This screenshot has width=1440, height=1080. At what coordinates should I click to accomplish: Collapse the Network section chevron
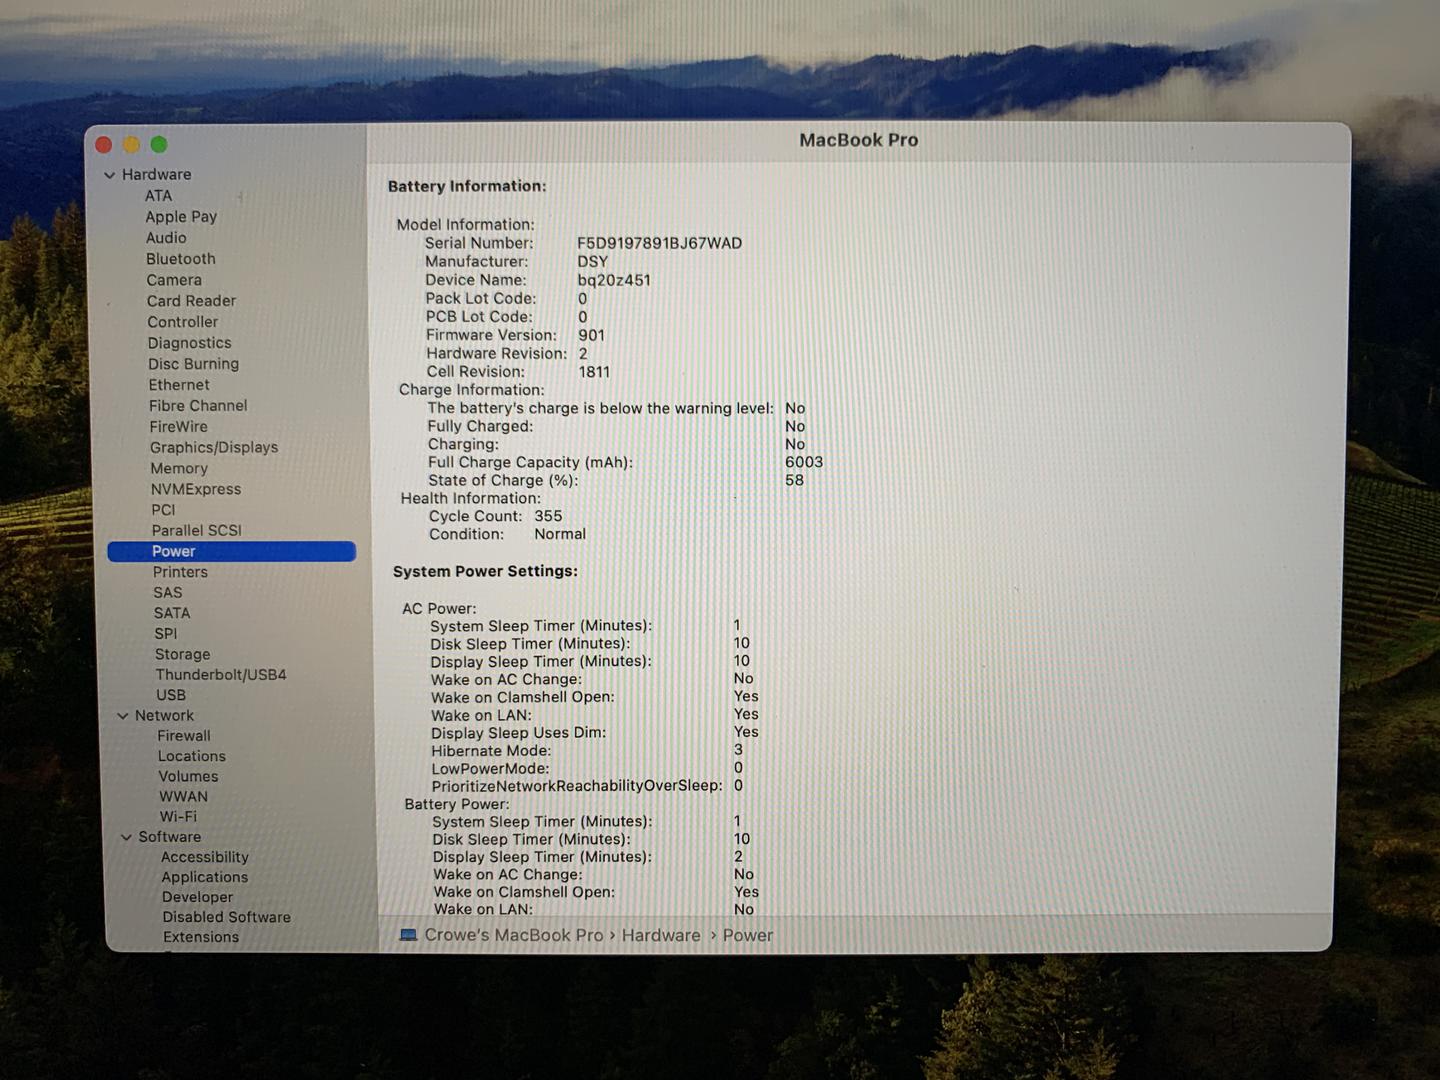(123, 716)
